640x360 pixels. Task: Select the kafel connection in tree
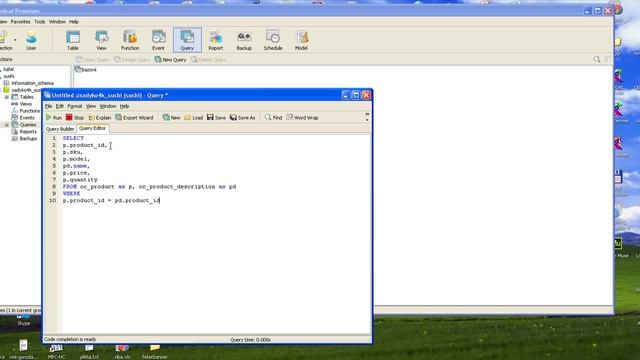(8, 69)
